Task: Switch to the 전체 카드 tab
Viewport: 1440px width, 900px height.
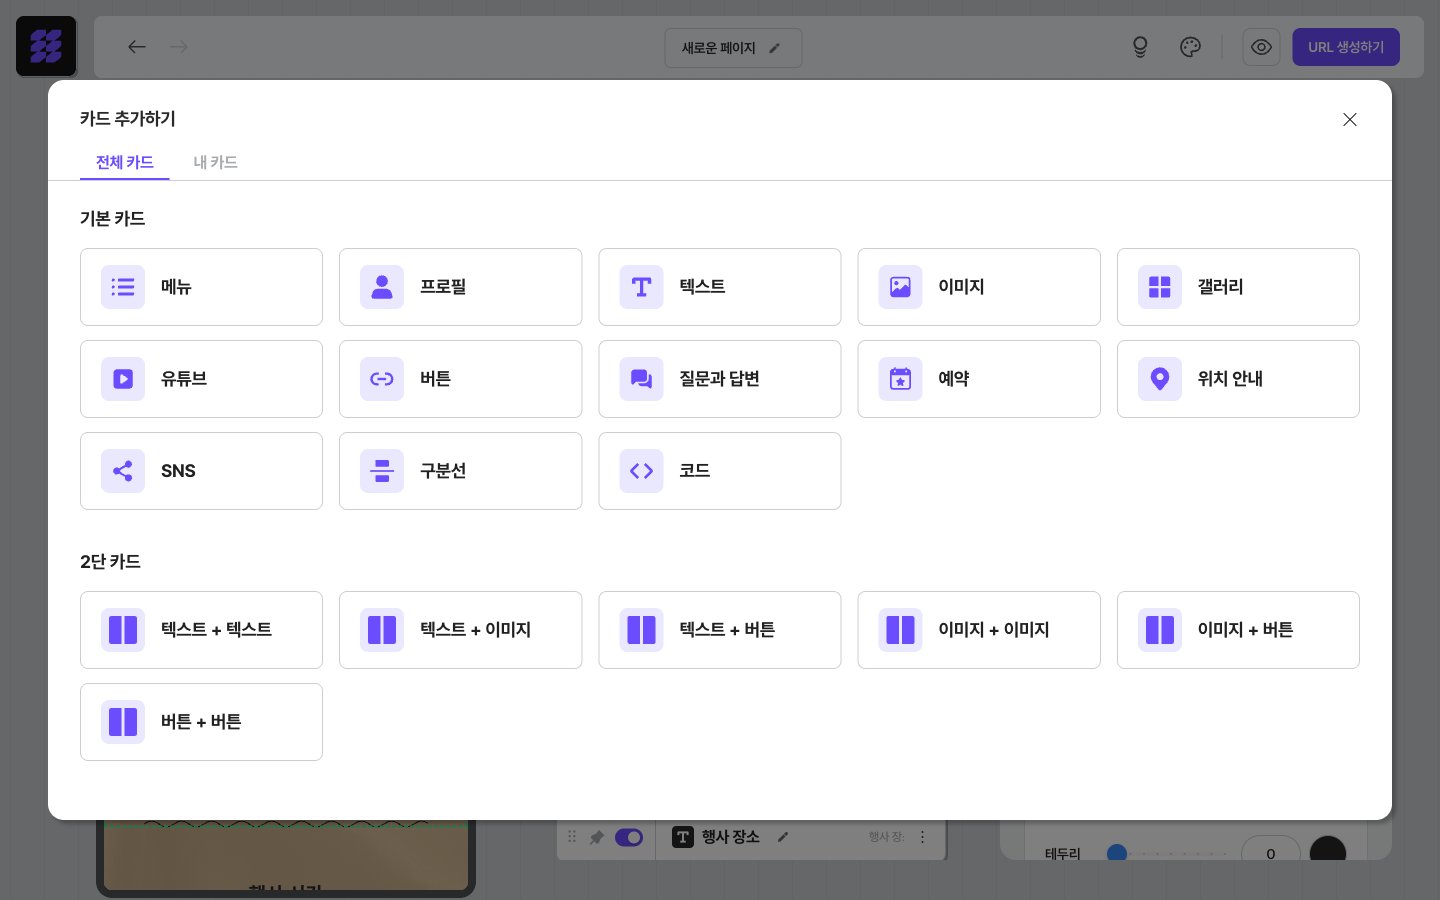Action: 125,162
